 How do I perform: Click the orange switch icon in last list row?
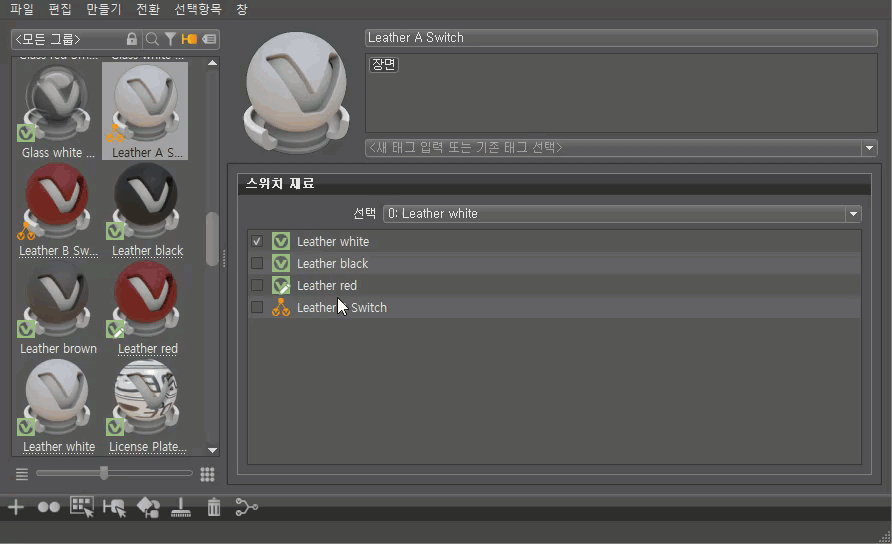280,307
